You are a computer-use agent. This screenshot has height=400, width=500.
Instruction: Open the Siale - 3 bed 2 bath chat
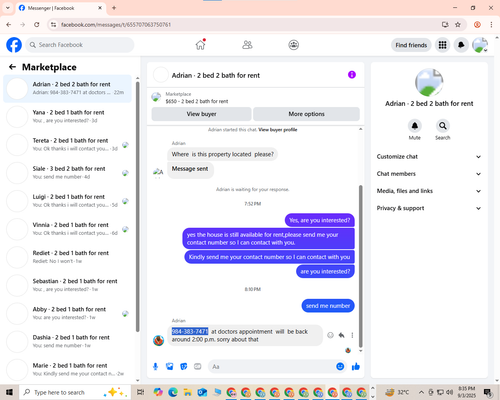[x=67, y=173]
